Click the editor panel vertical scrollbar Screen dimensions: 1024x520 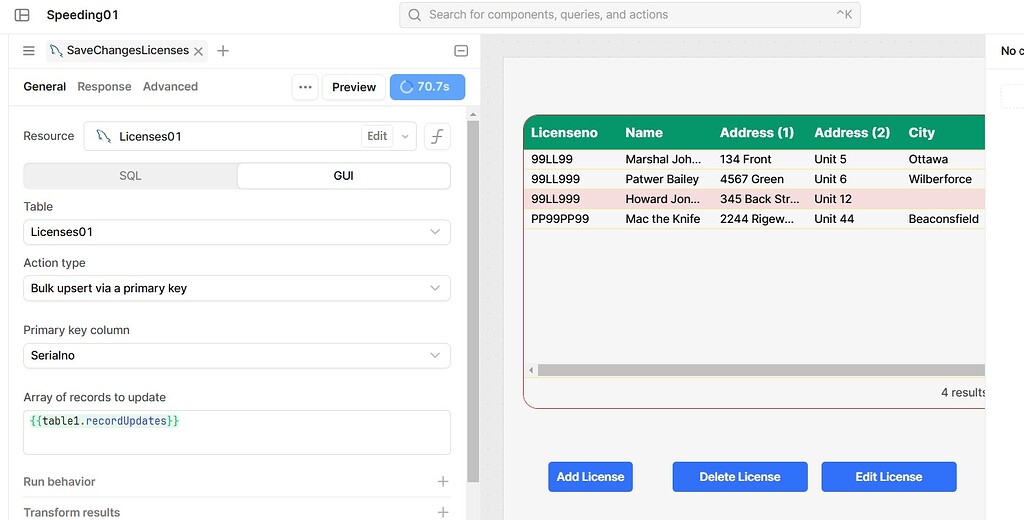click(473, 301)
